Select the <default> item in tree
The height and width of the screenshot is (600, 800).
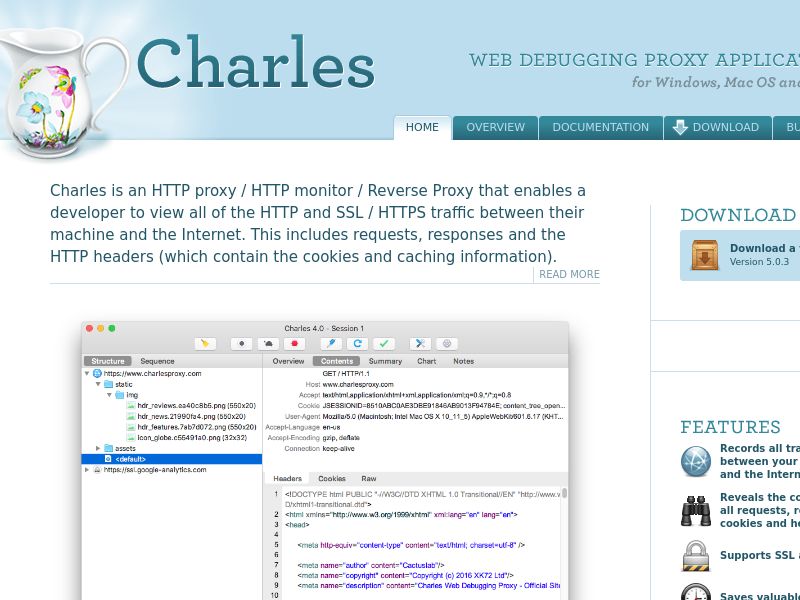click(130, 459)
